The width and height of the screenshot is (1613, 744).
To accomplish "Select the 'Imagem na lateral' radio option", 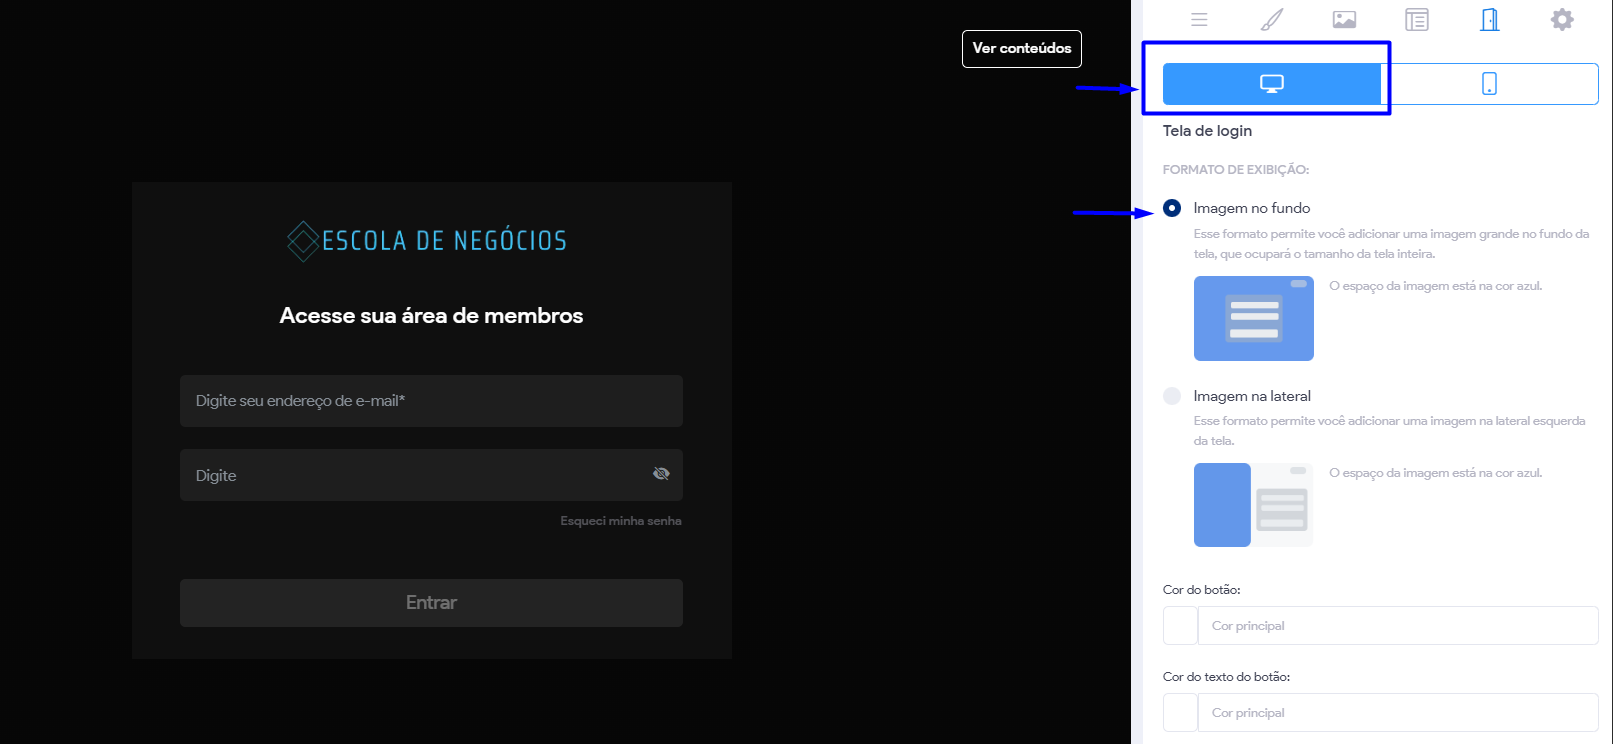I will point(1172,396).
